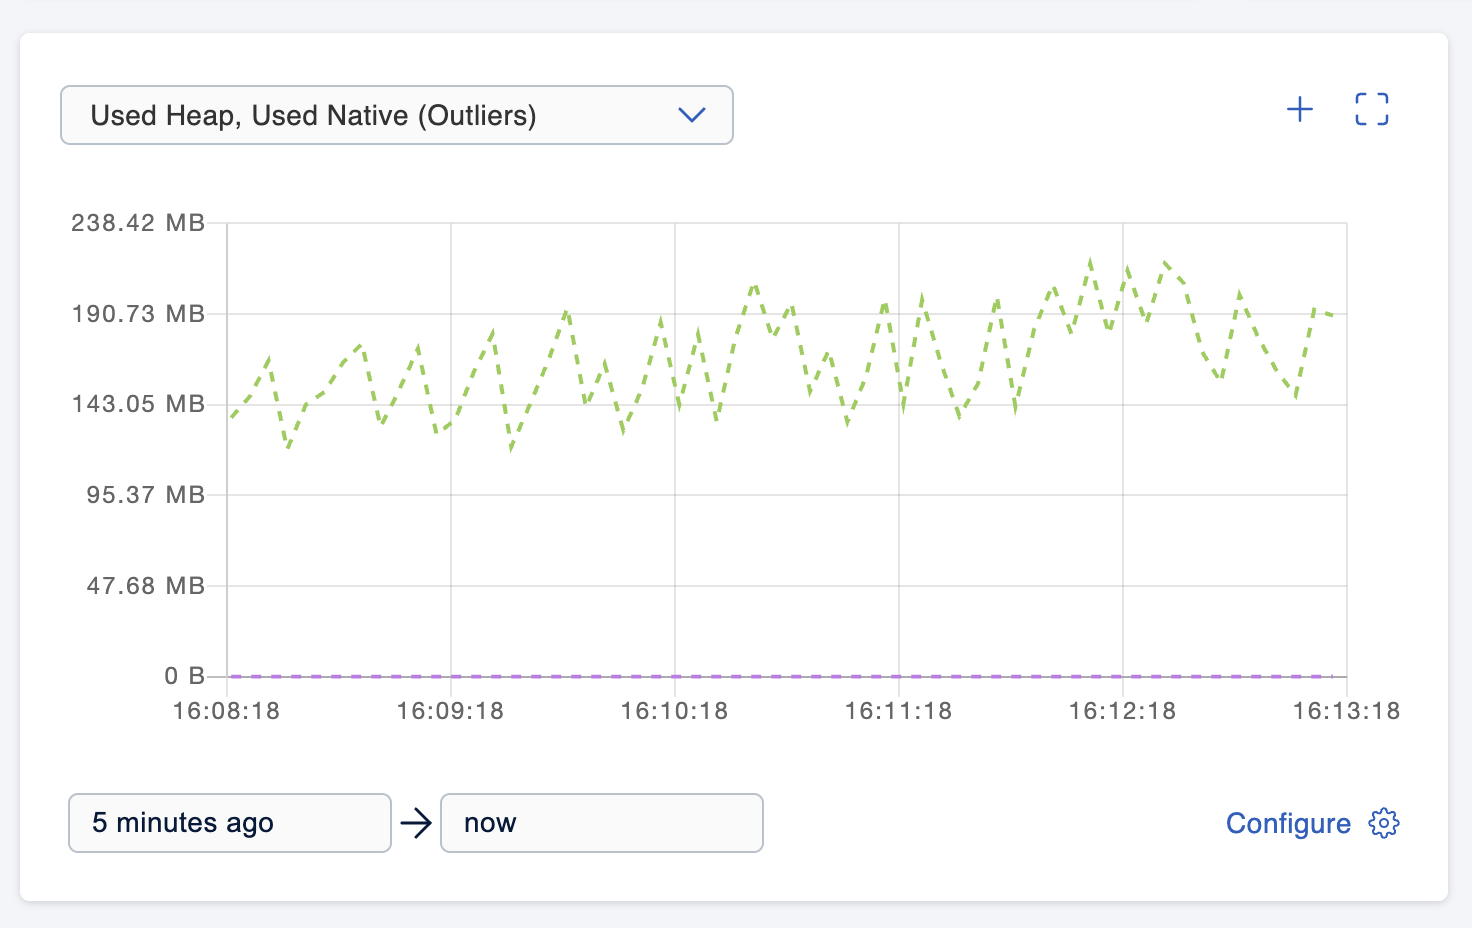
Task: Click the 16:11:18 time axis label
Action: coord(898,711)
